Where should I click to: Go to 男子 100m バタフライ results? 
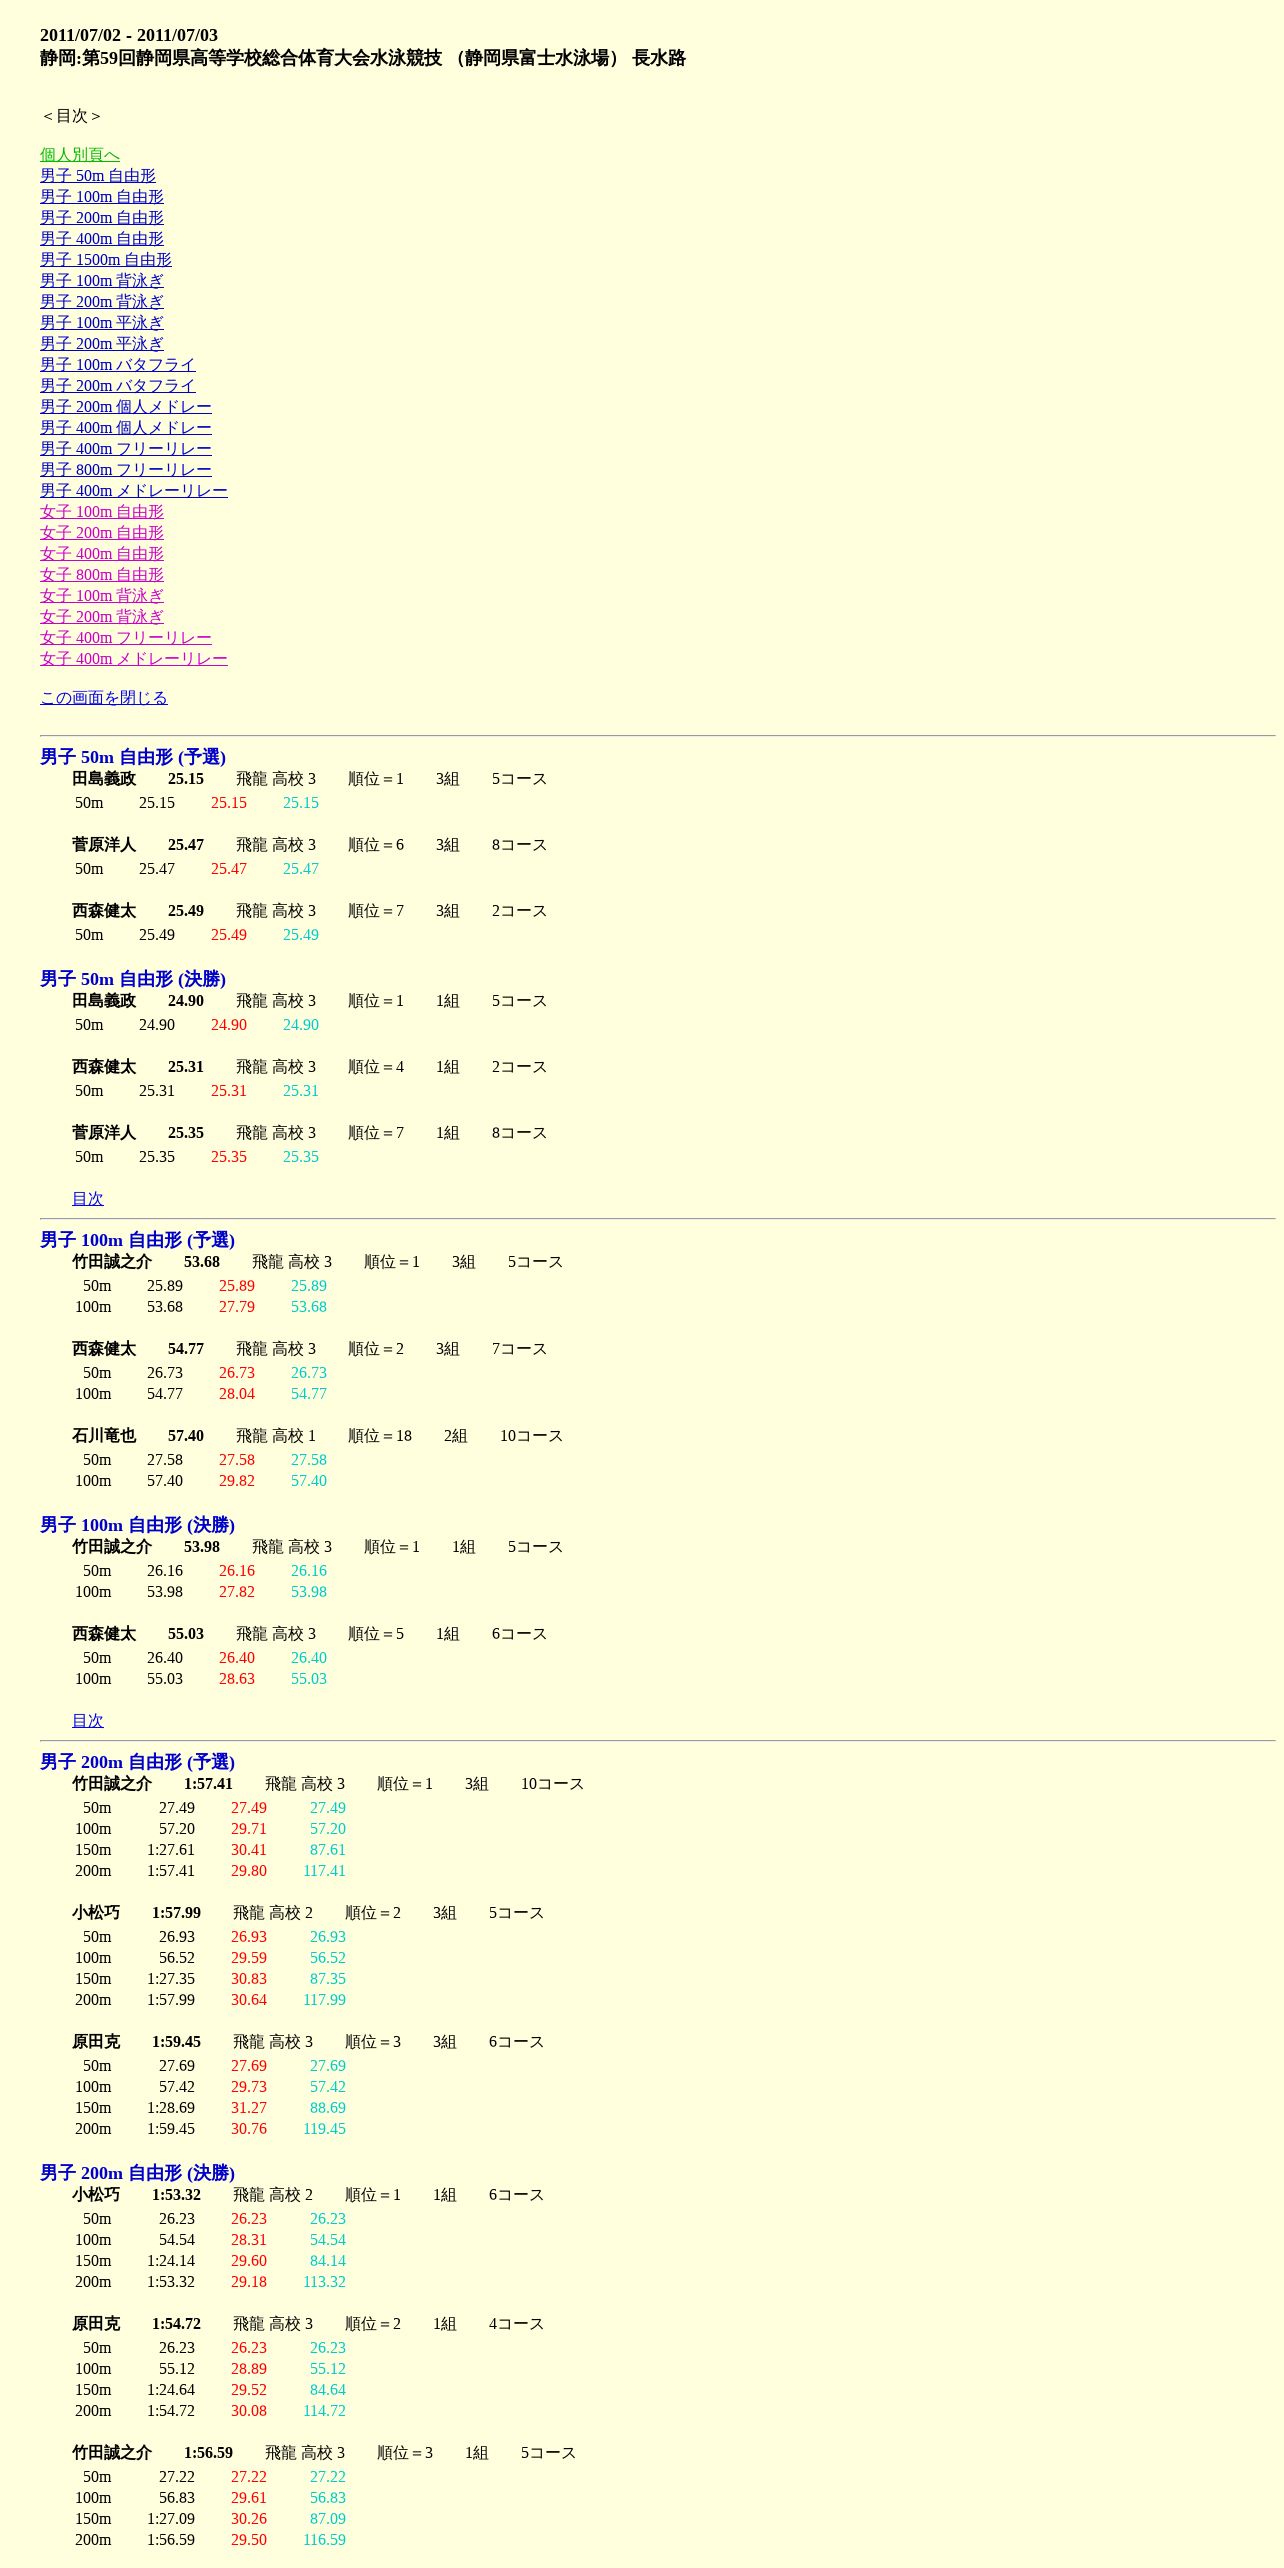coord(118,364)
